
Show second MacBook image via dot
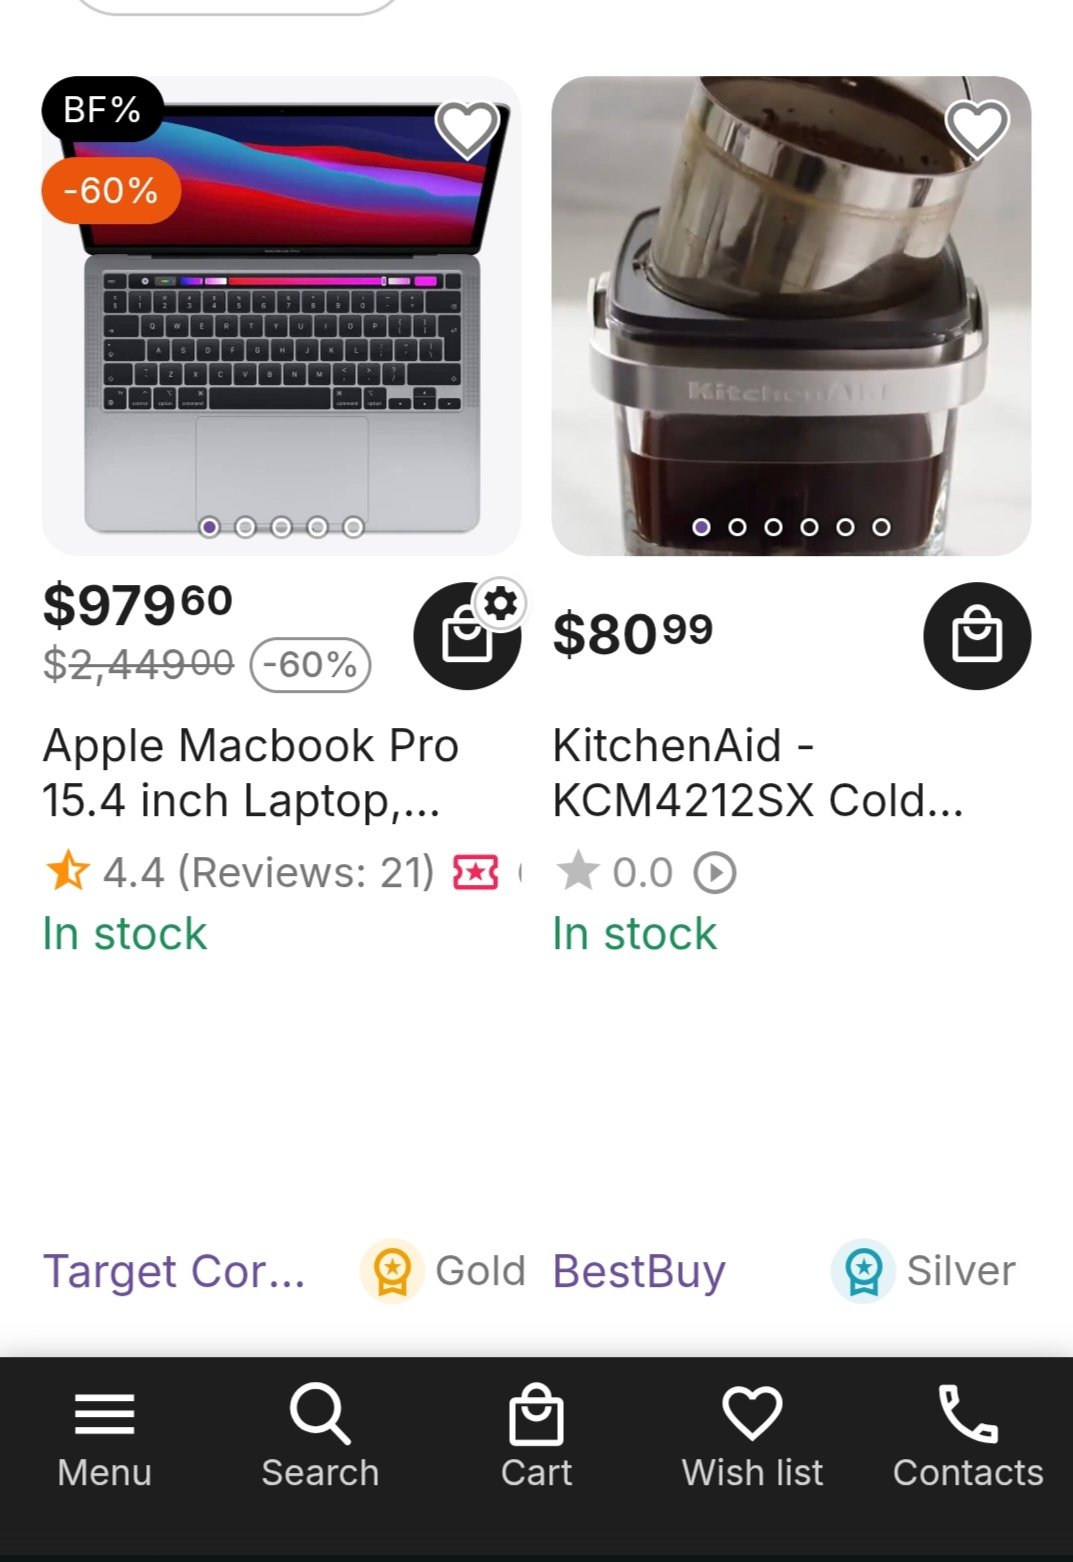click(245, 527)
